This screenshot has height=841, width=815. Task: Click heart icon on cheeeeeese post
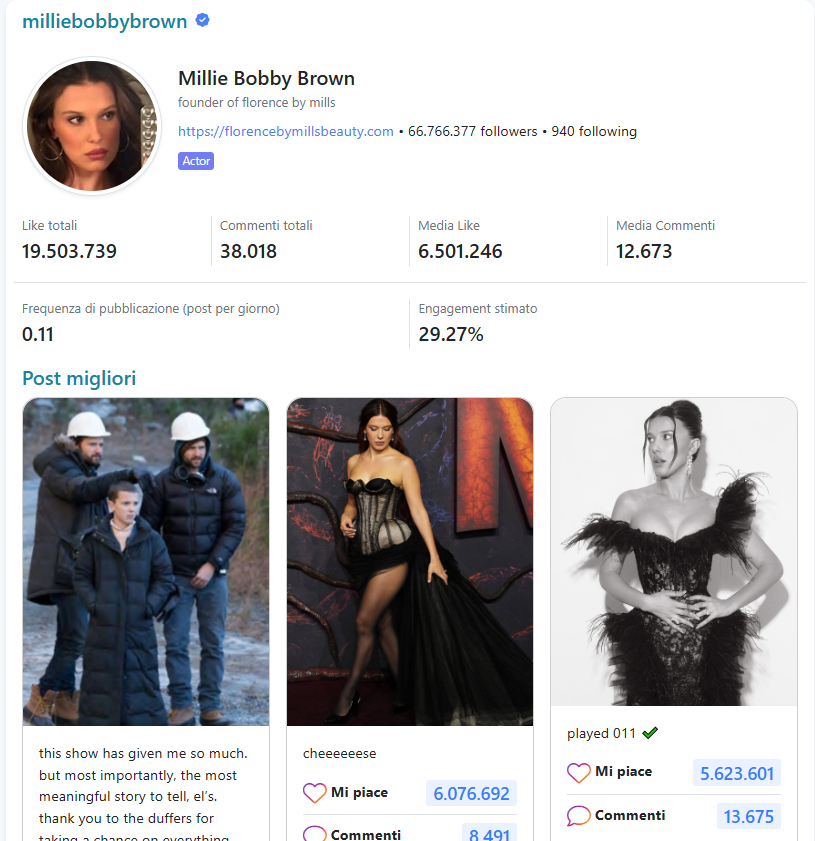pos(314,793)
